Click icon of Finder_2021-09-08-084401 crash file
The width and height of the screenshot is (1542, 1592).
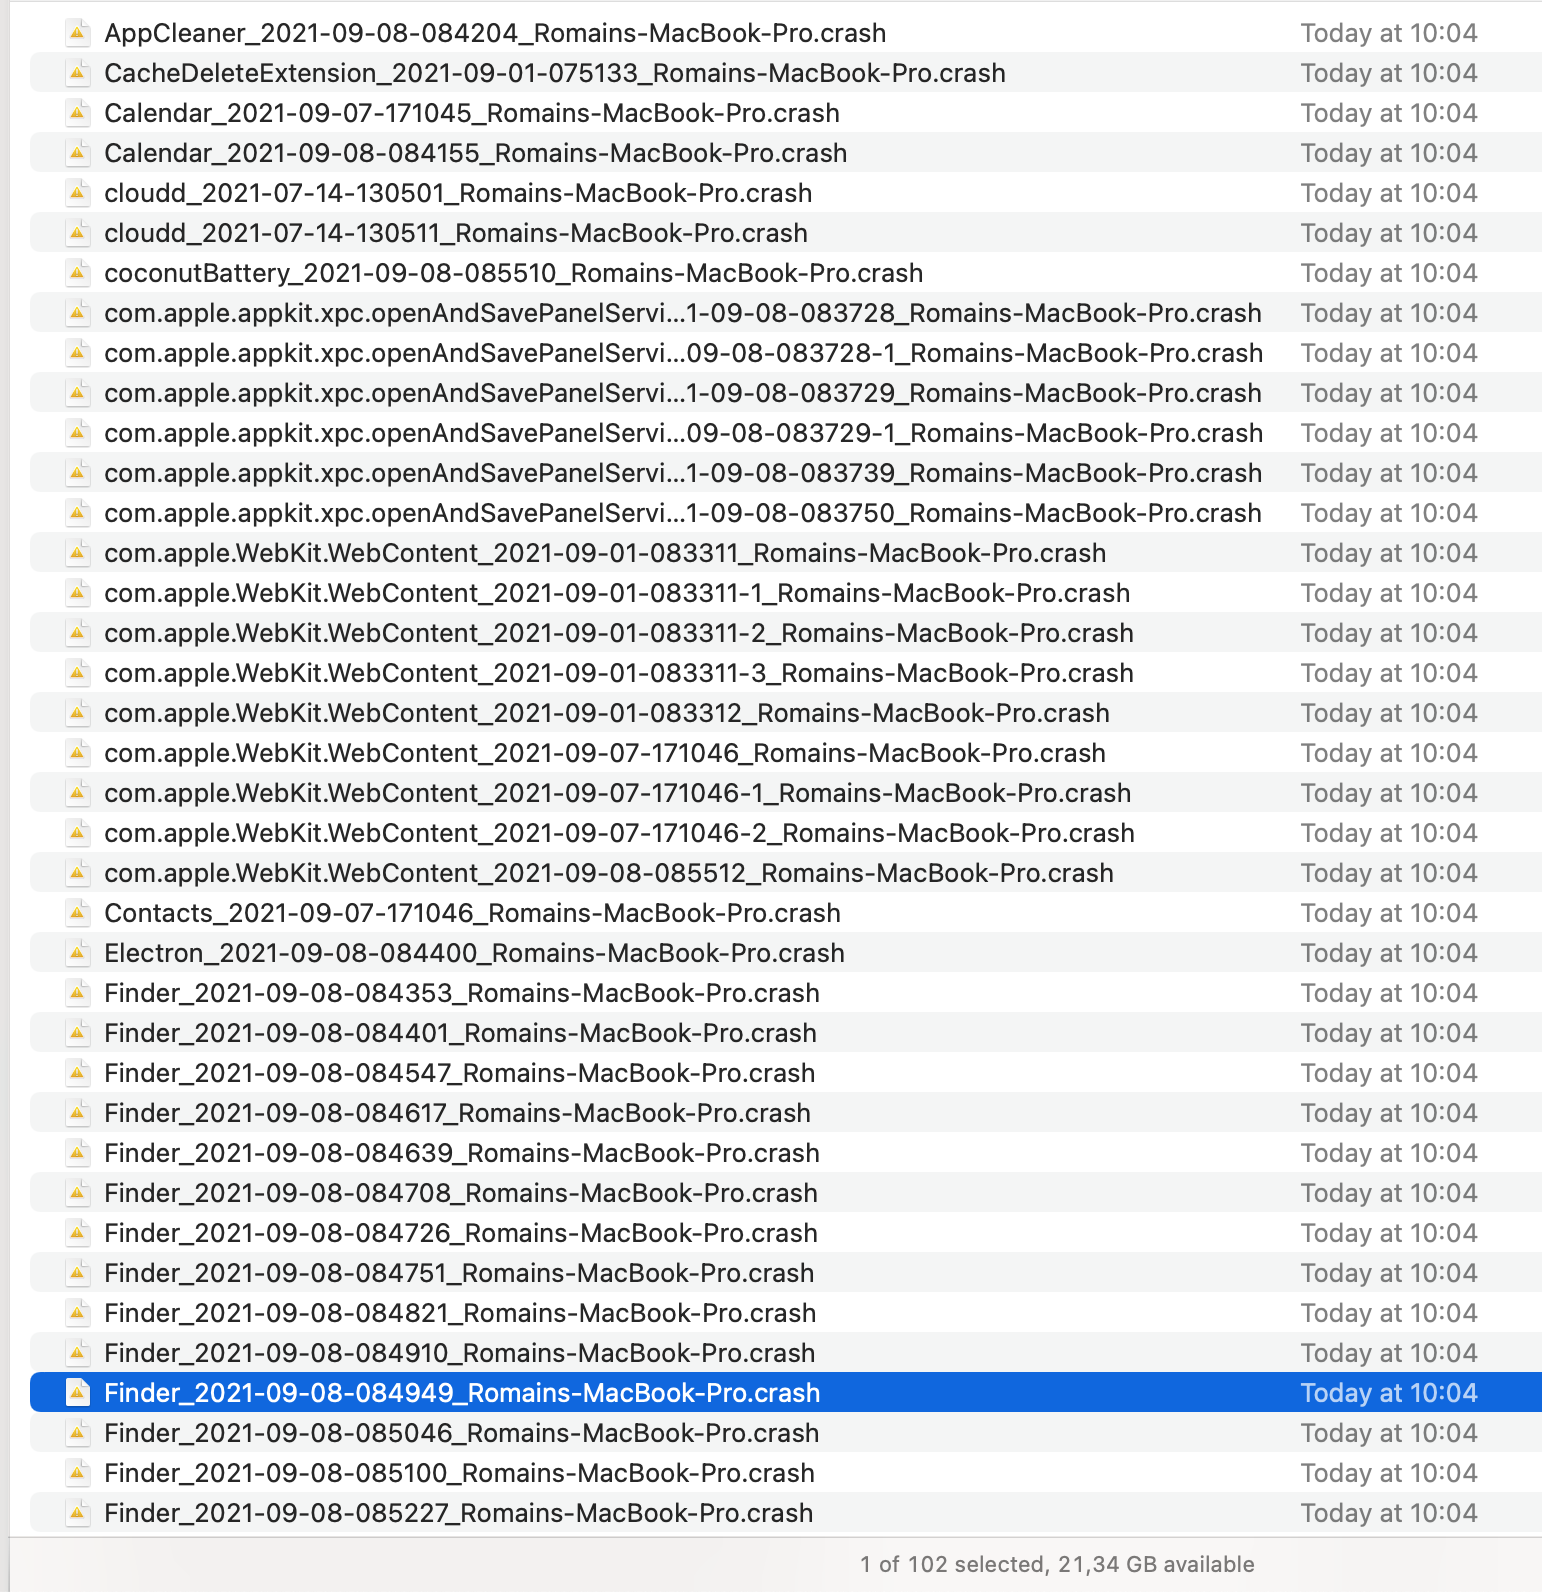point(77,1033)
